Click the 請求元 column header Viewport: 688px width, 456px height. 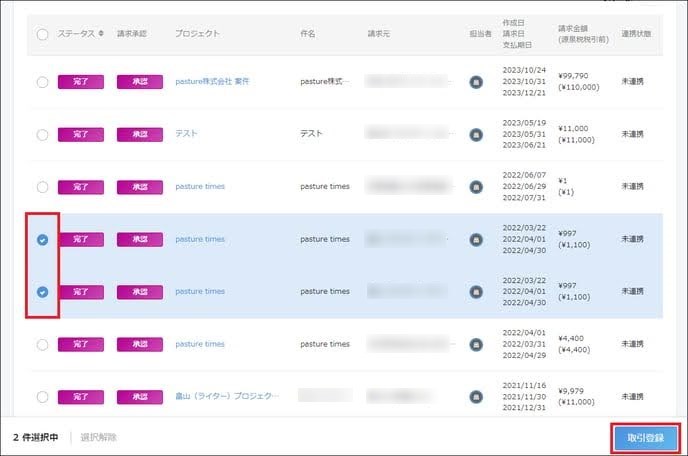(379, 33)
